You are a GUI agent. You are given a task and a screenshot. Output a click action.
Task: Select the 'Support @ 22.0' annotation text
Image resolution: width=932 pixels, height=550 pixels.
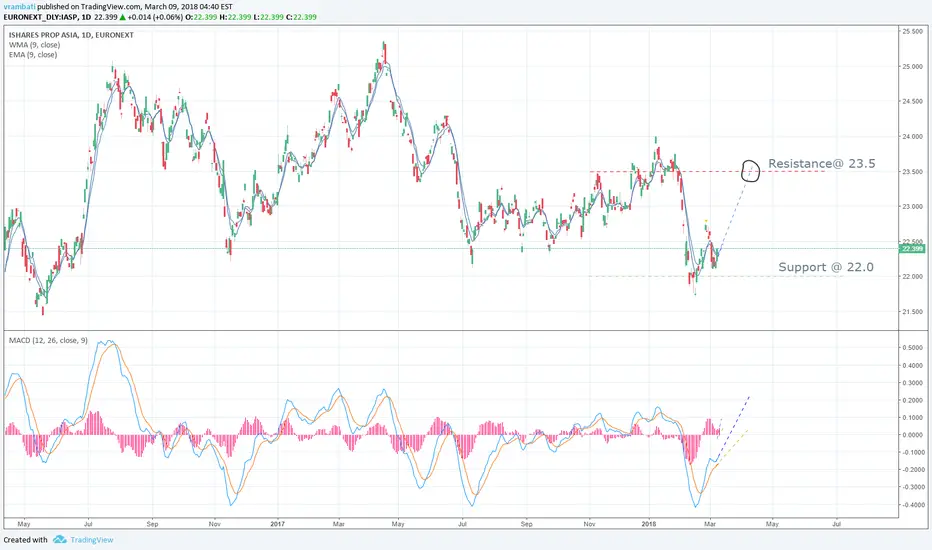tap(826, 267)
